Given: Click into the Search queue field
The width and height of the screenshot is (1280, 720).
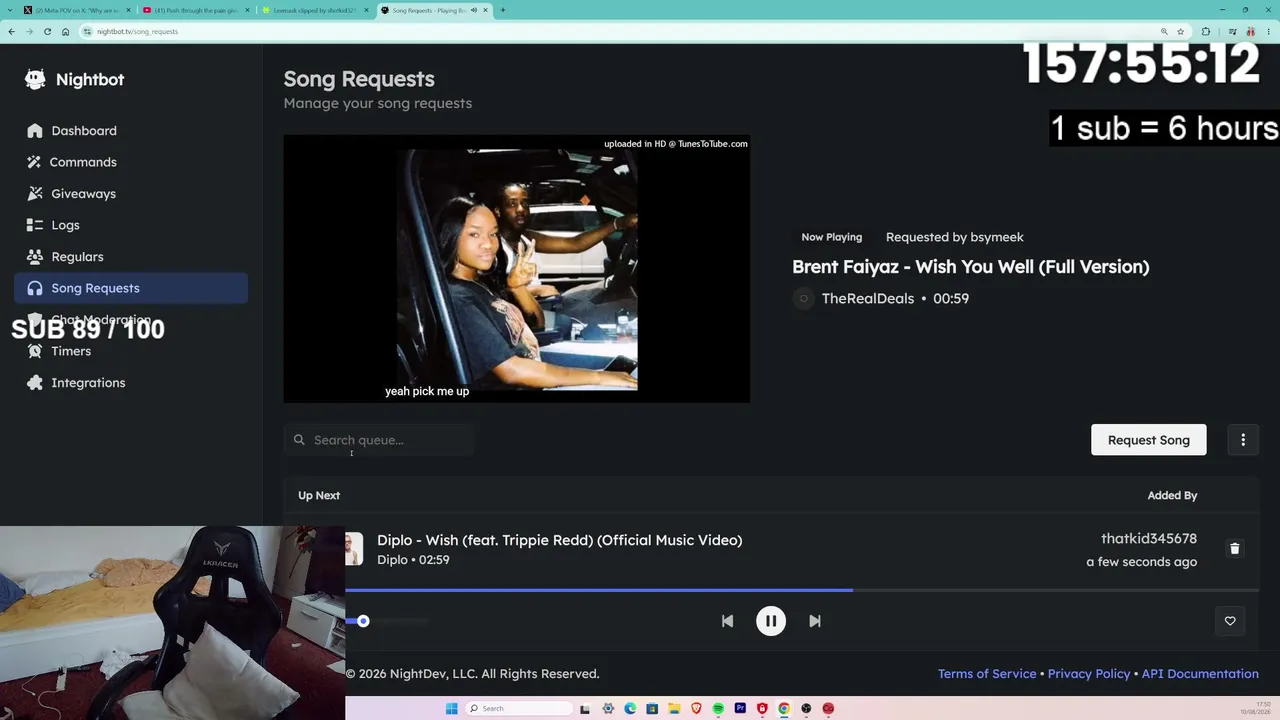Looking at the screenshot, I should point(380,440).
